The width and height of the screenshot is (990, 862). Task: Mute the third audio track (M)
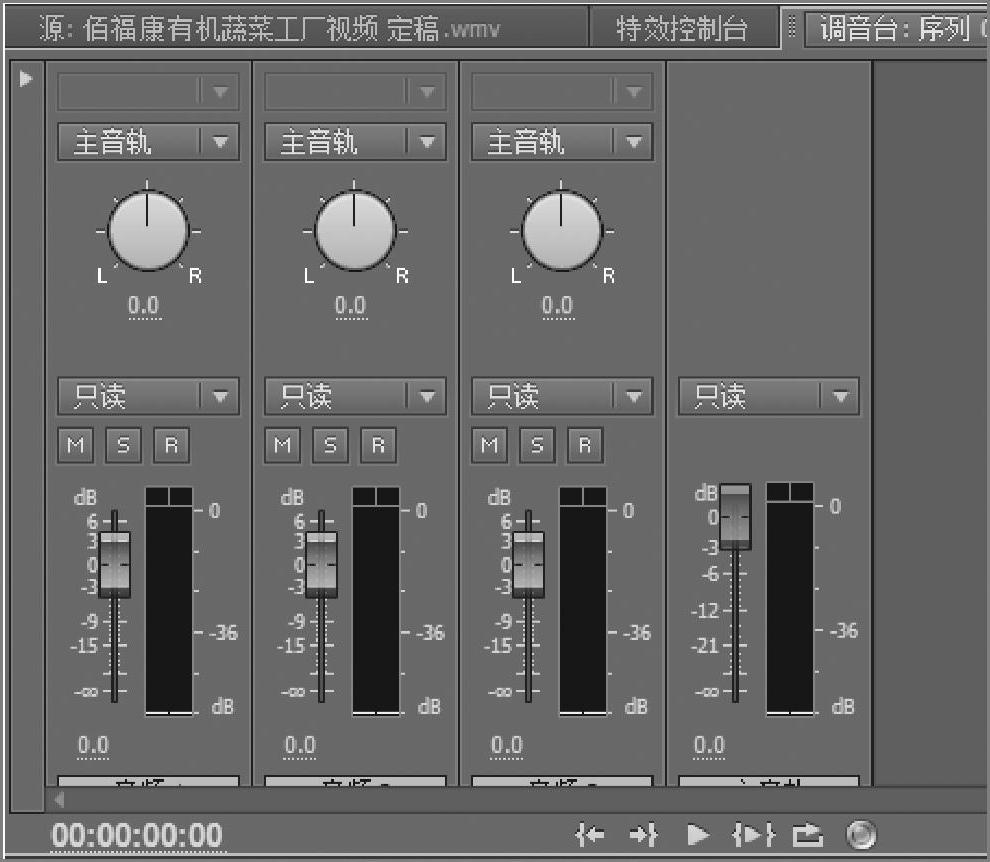tap(489, 446)
